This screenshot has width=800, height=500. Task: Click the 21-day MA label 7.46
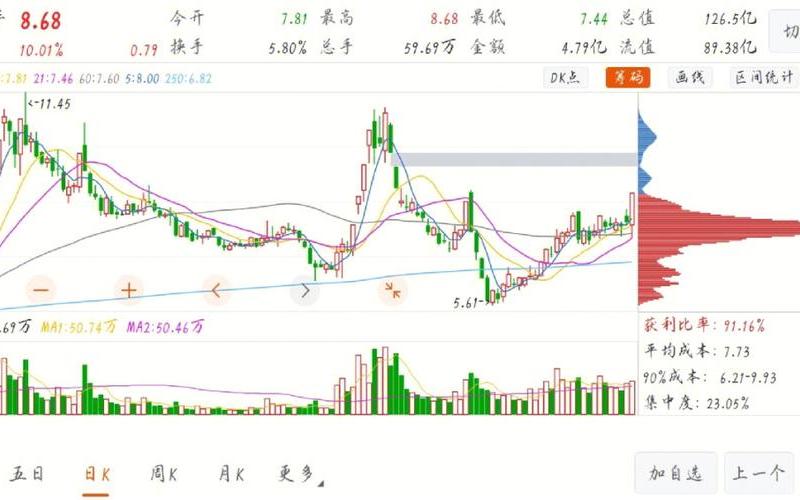click(54, 79)
